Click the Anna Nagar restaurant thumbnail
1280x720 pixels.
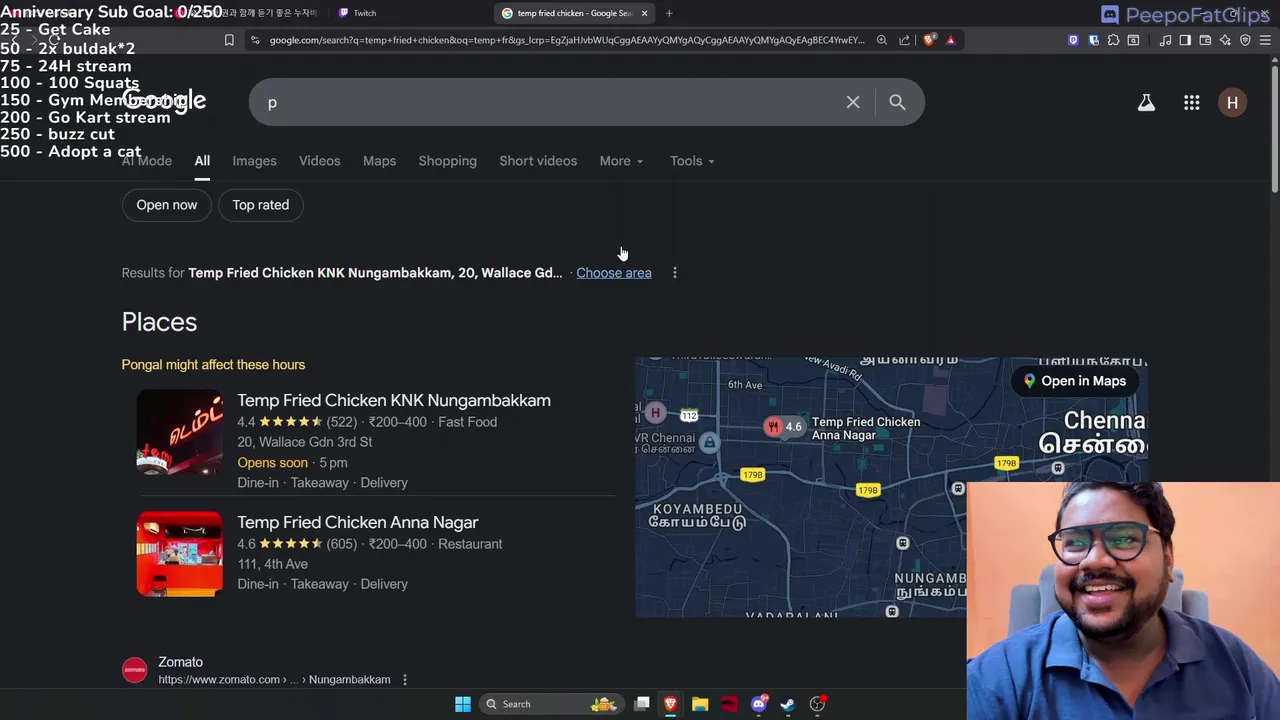pos(180,554)
